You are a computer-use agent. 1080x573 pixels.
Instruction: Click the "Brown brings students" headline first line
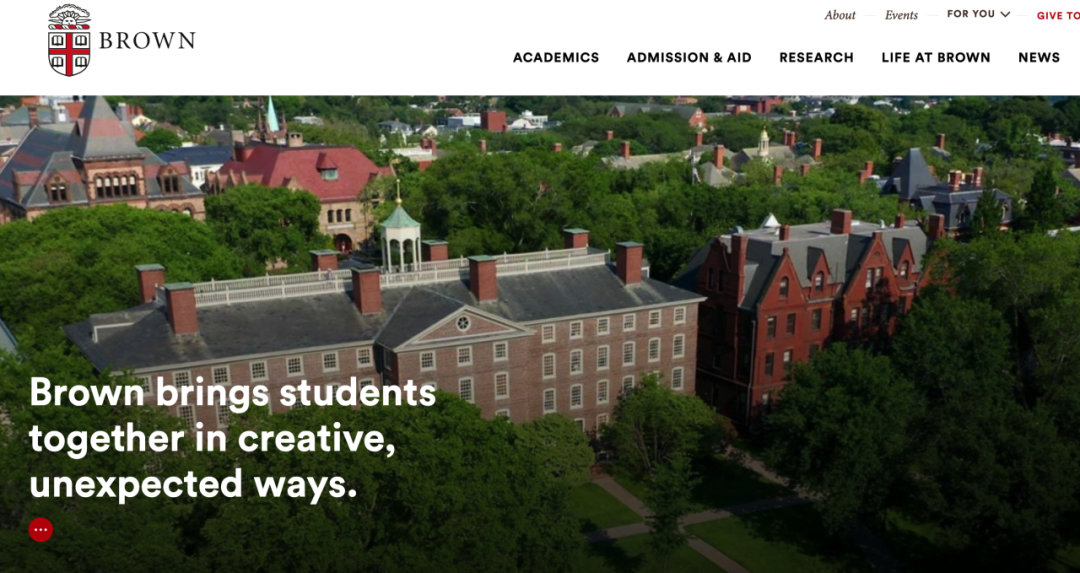(x=232, y=393)
